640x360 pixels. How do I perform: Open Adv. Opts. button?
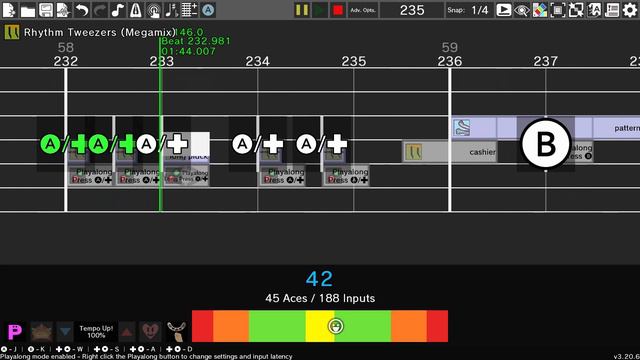[363, 10]
